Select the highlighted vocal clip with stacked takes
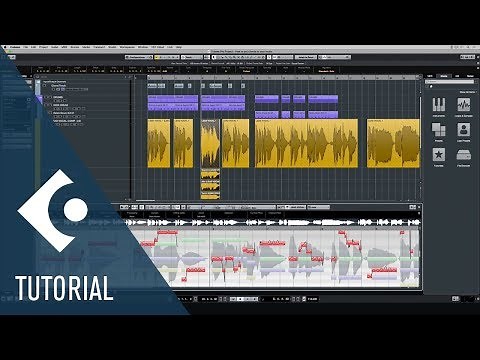Viewport: 480px width, 360px height. (210, 143)
